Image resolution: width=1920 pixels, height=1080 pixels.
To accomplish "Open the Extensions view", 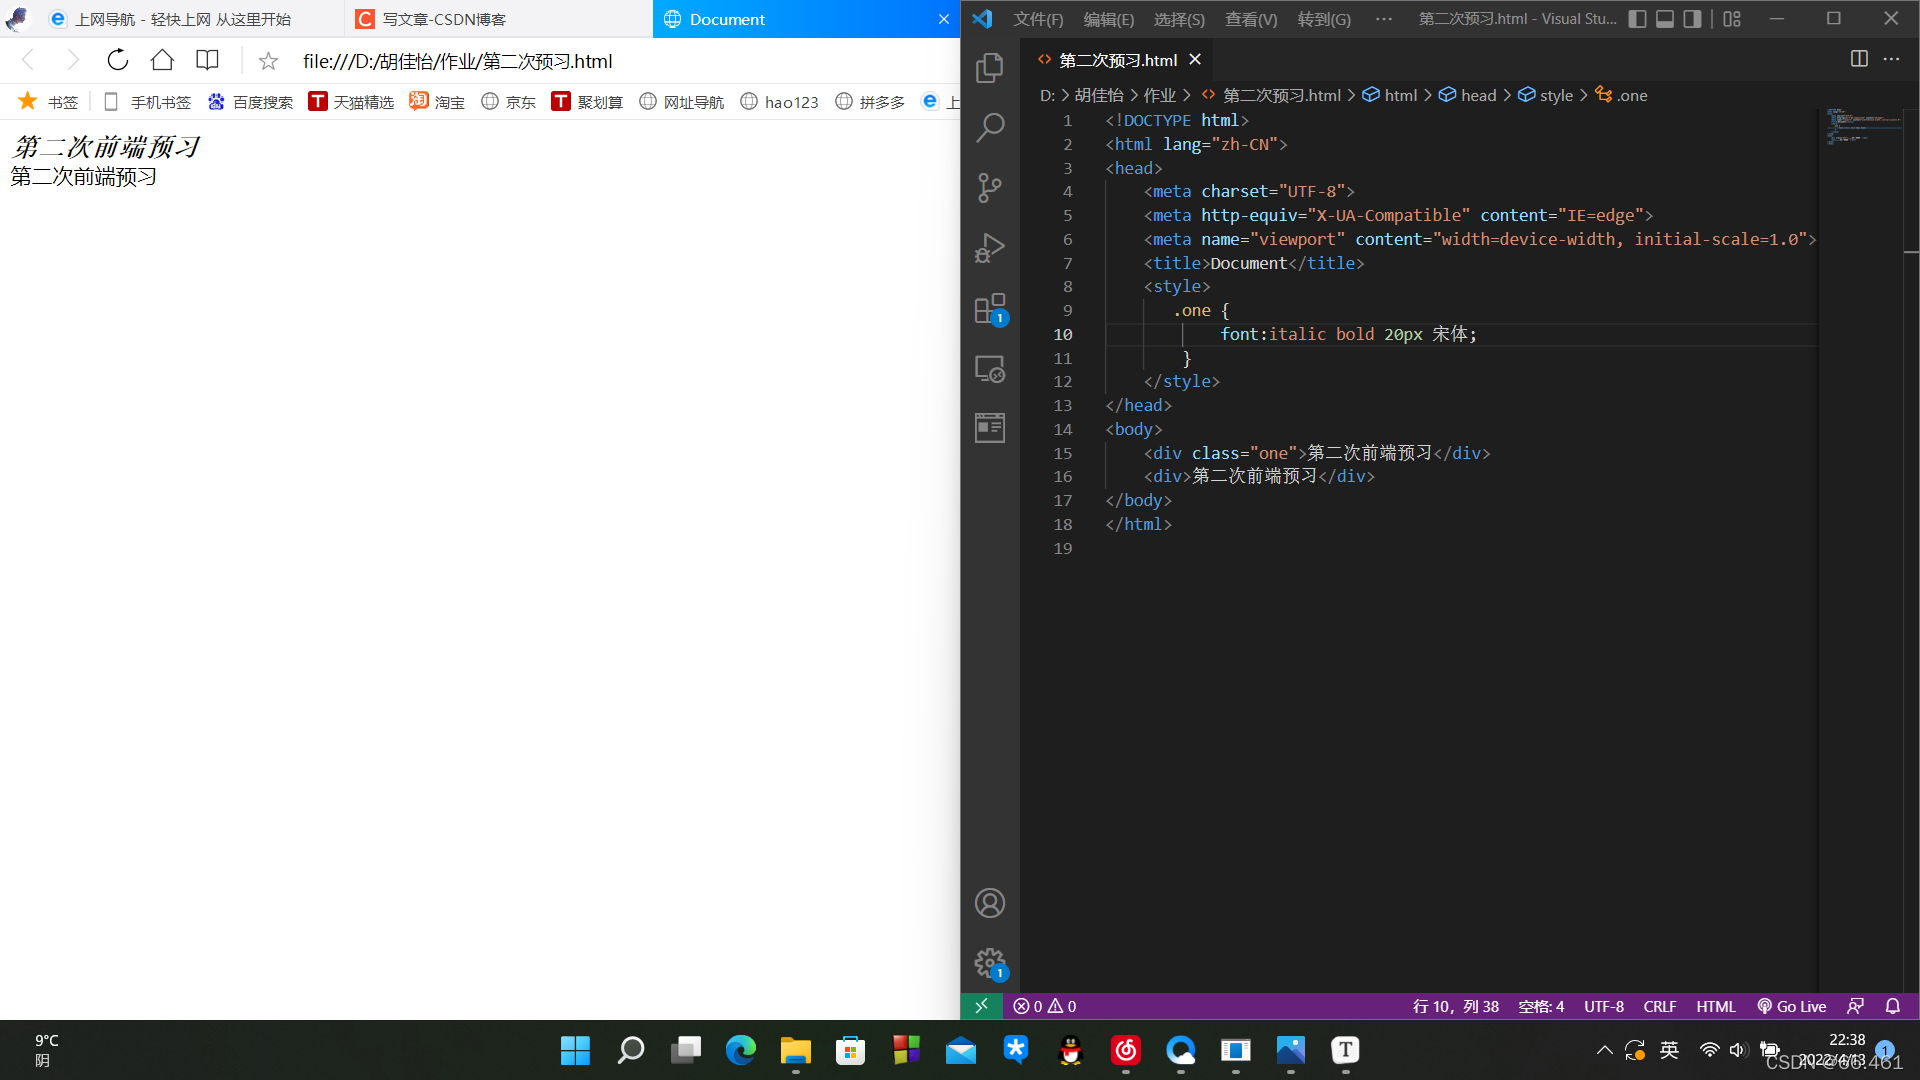I will 989,309.
